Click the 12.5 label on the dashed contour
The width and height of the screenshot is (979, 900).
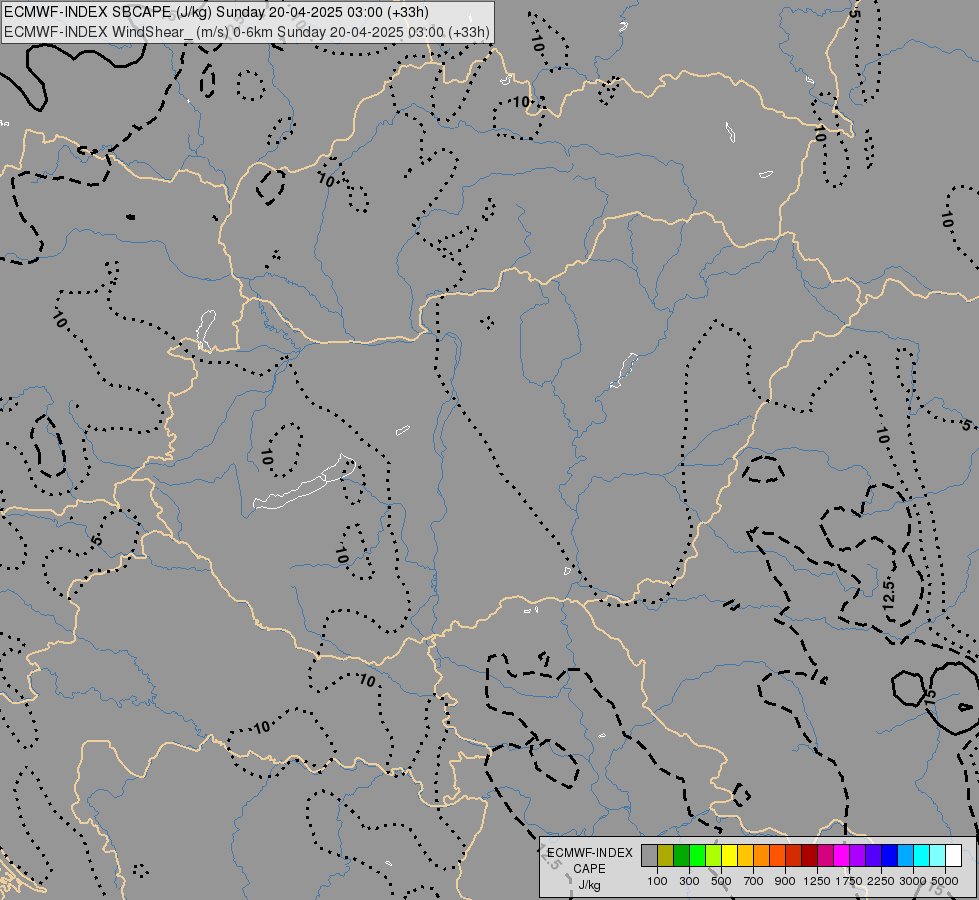point(889,594)
